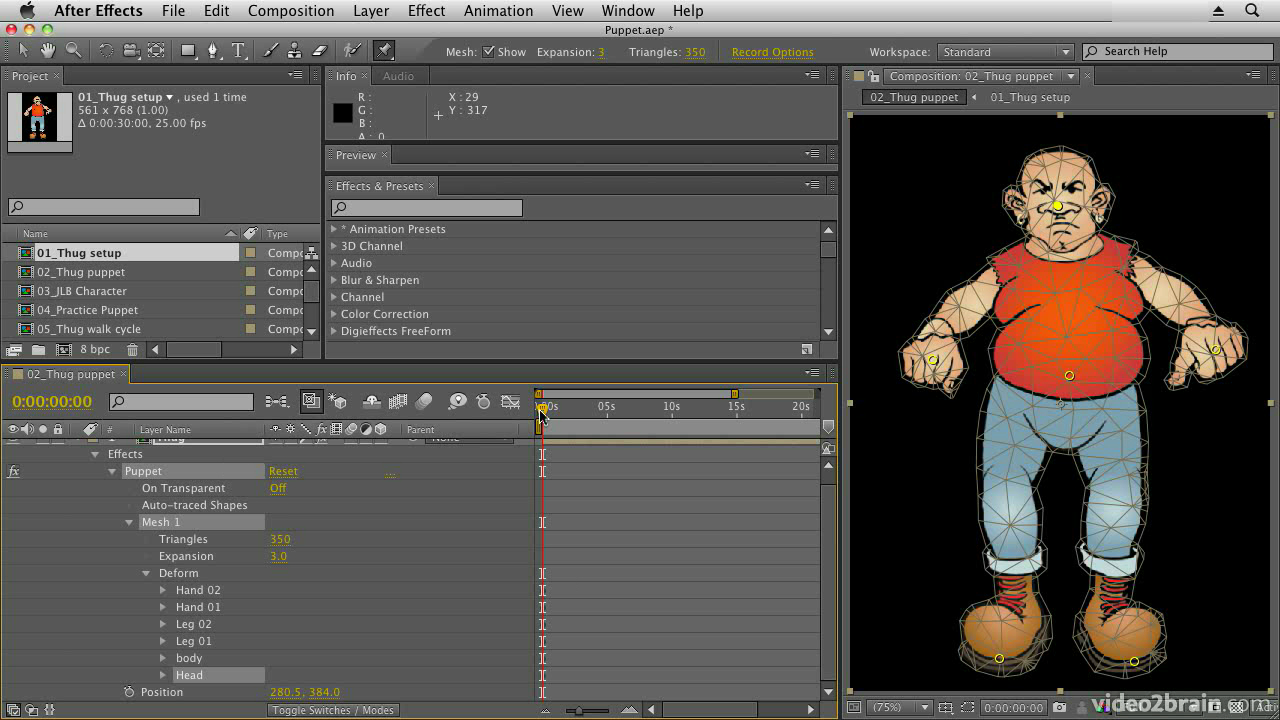
Task: Select the Brush tool
Action: (270, 50)
